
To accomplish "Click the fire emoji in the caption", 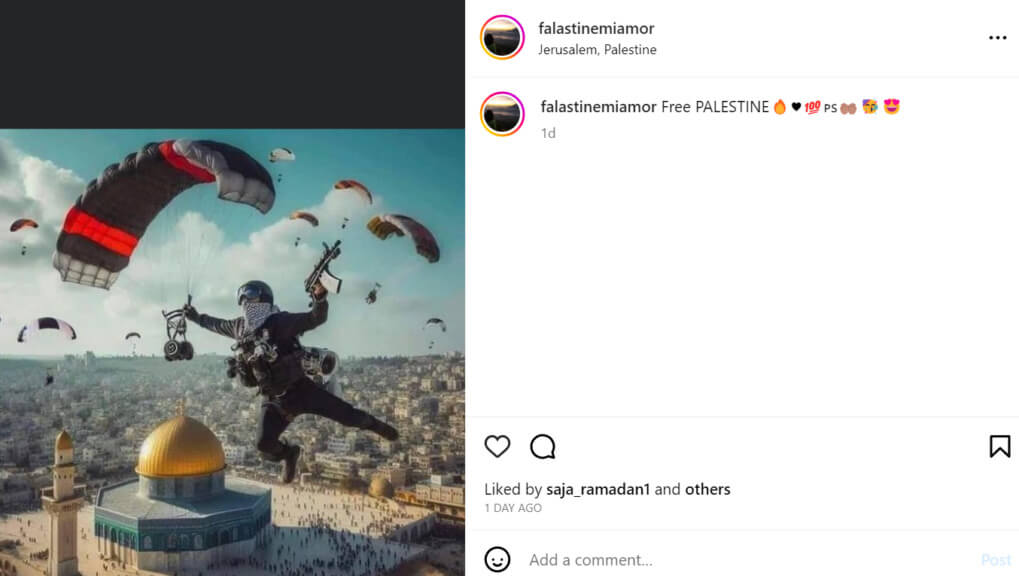I will click(780, 107).
